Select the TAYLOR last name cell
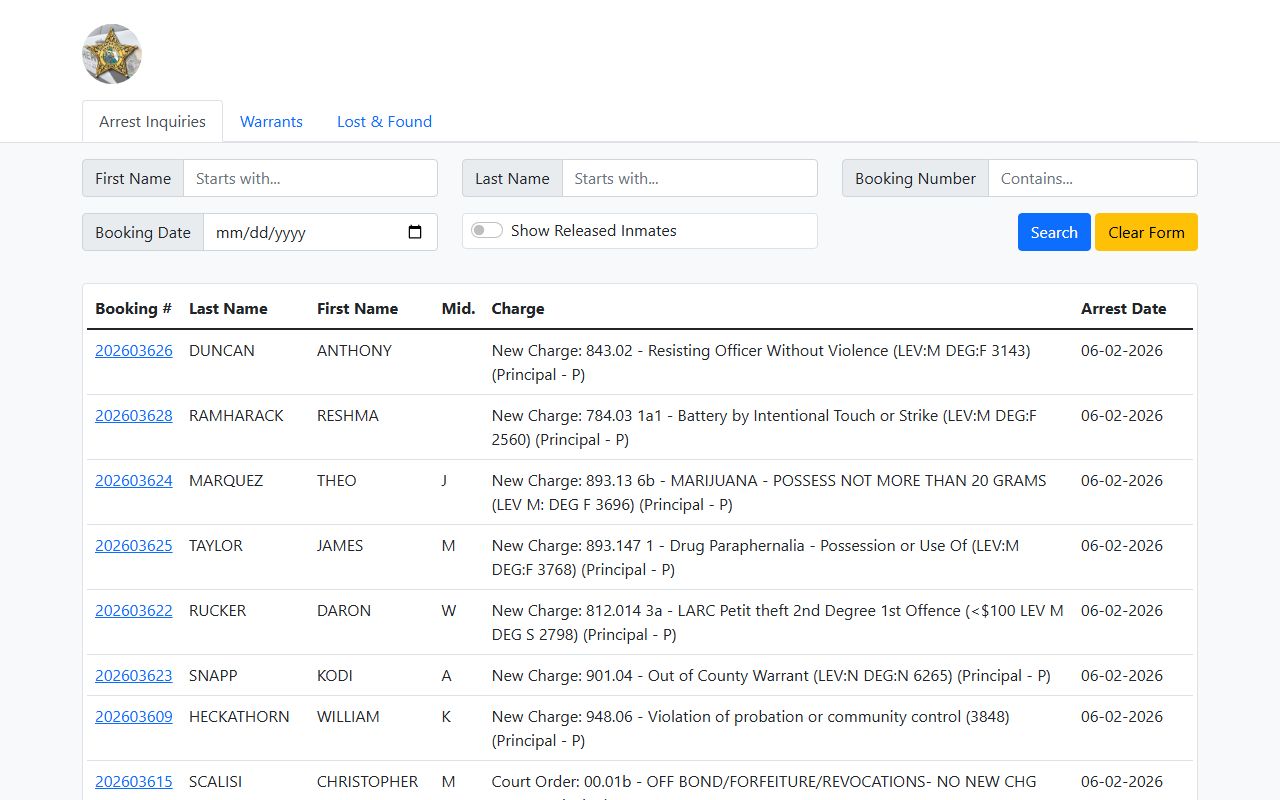The image size is (1280, 800). coord(216,545)
